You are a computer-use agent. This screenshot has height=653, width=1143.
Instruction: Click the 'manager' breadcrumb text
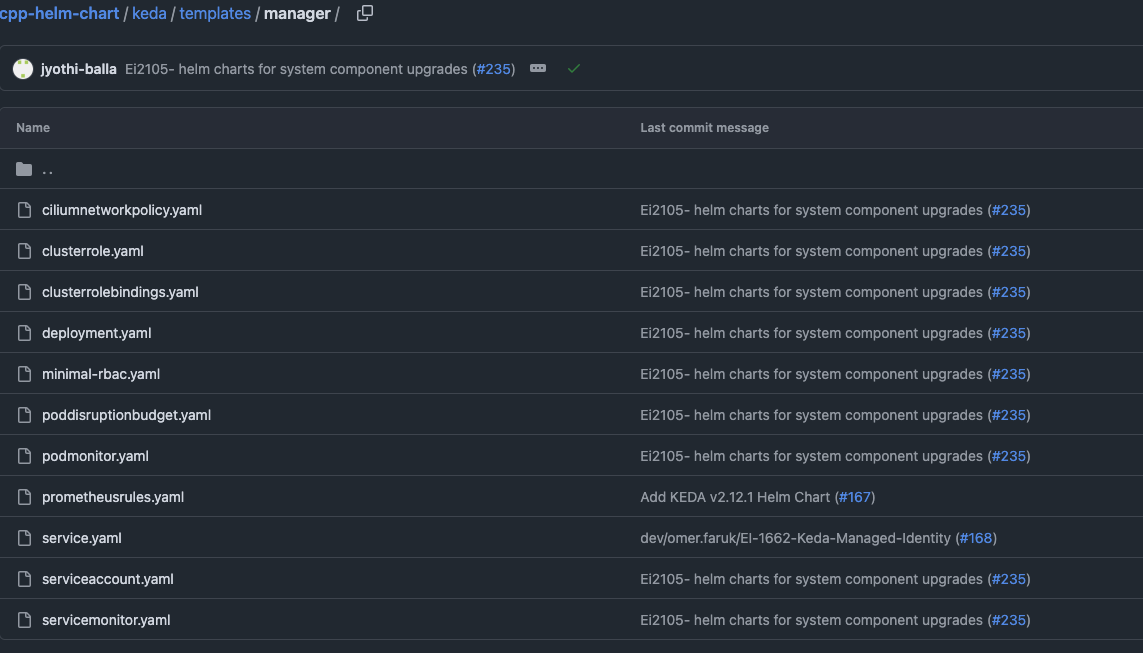[297, 14]
